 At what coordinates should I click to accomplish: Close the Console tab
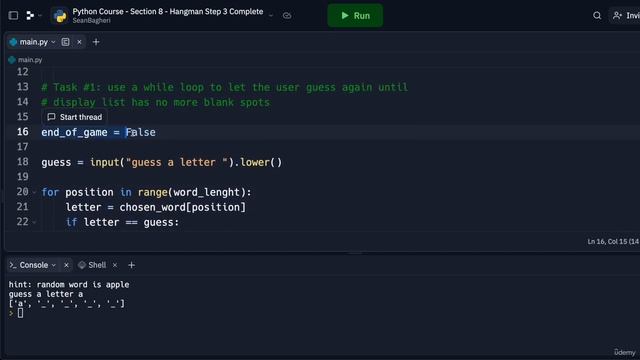point(66,265)
